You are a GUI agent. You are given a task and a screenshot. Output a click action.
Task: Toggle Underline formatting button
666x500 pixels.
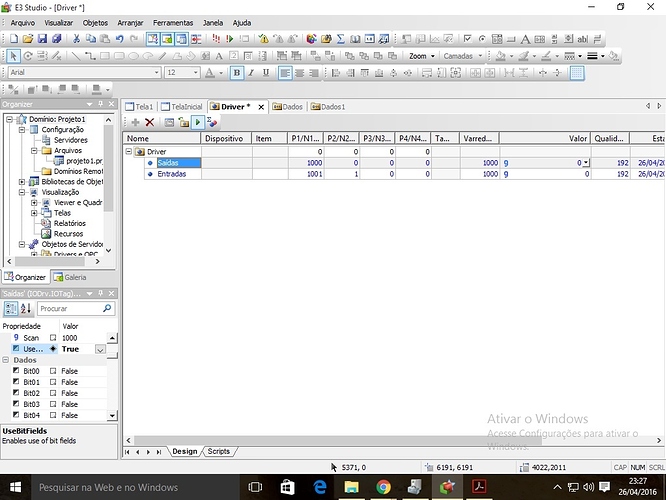(266, 73)
